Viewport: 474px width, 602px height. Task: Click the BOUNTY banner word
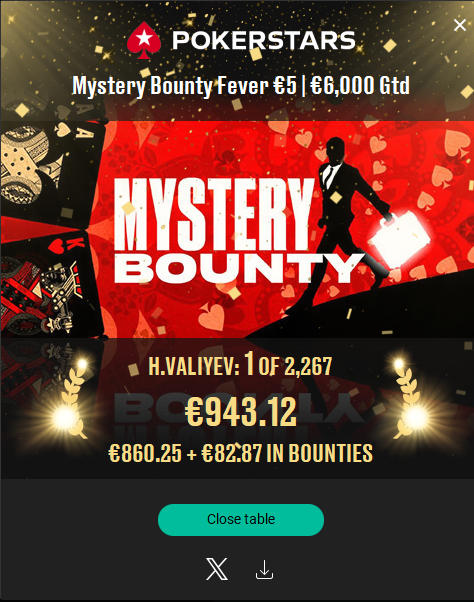239,268
